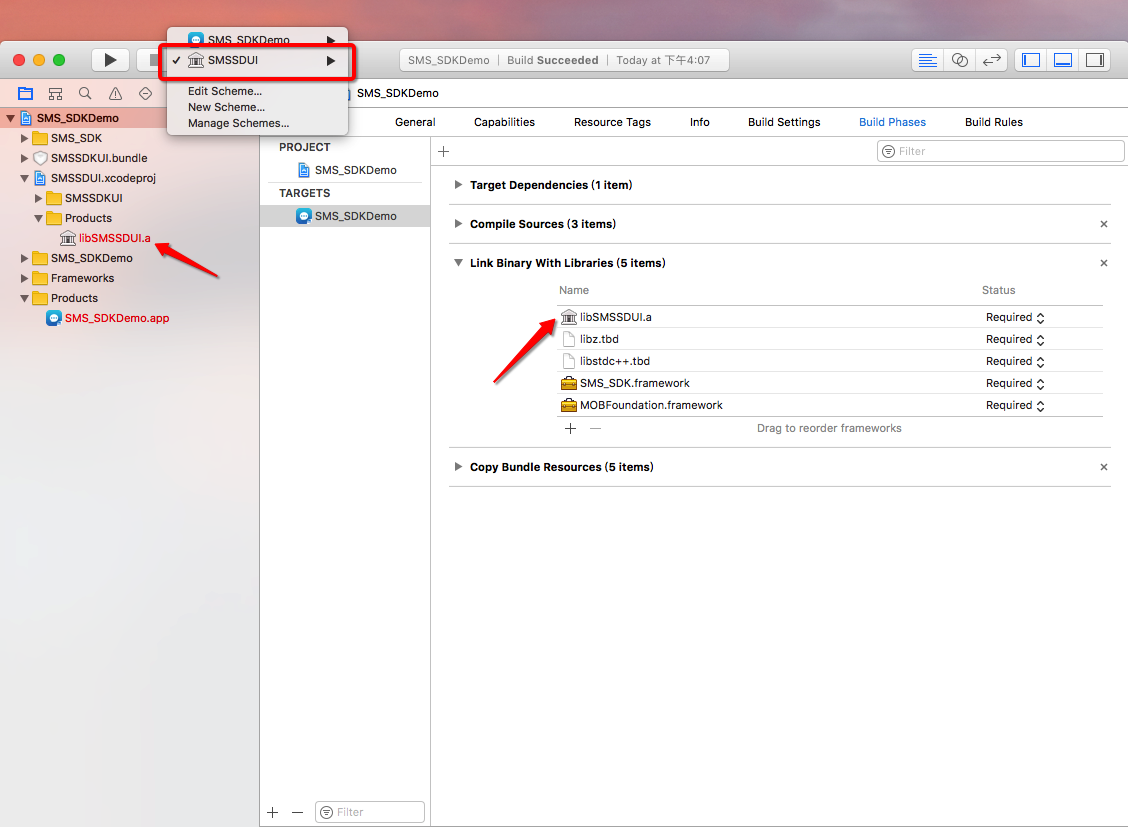This screenshot has width=1128, height=827.
Task: Collapse SMS_SDKDemo root project tree
Action: 11,118
